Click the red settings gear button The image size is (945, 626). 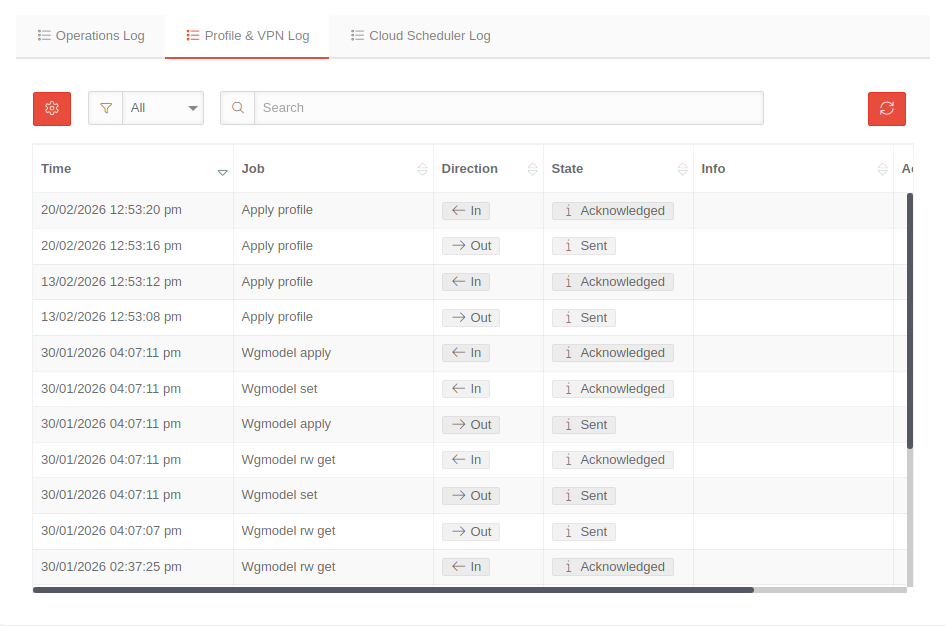52,108
